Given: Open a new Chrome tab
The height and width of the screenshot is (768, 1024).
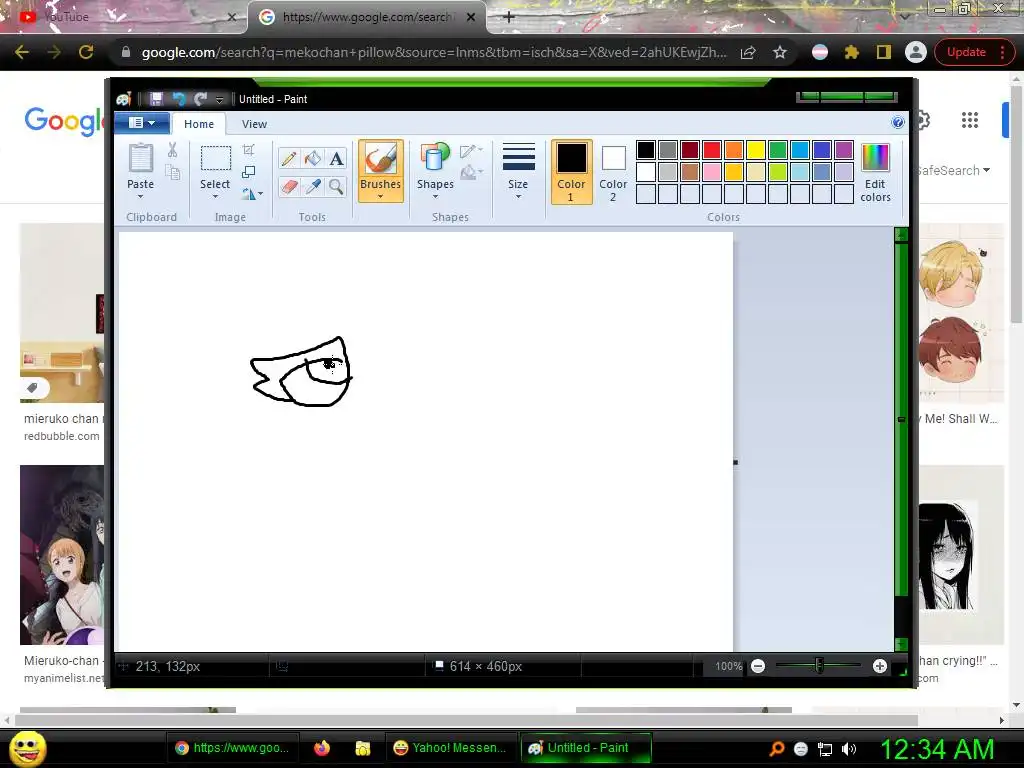Looking at the screenshot, I should (509, 17).
